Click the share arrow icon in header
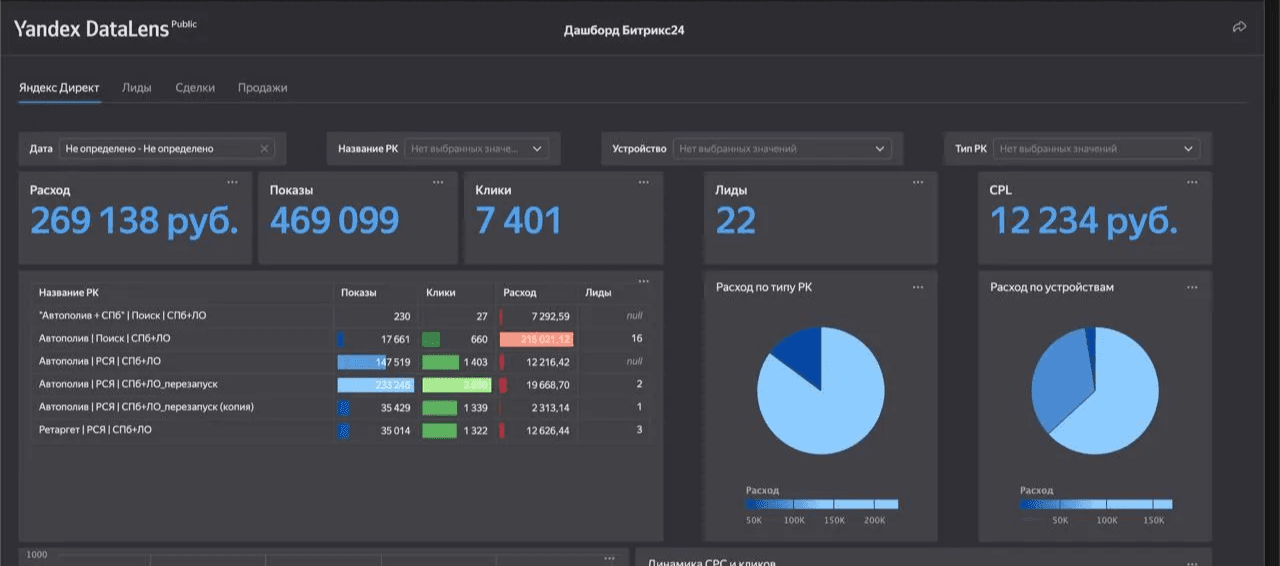The height and width of the screenshot is (566, 1280). coord(1240,27)
